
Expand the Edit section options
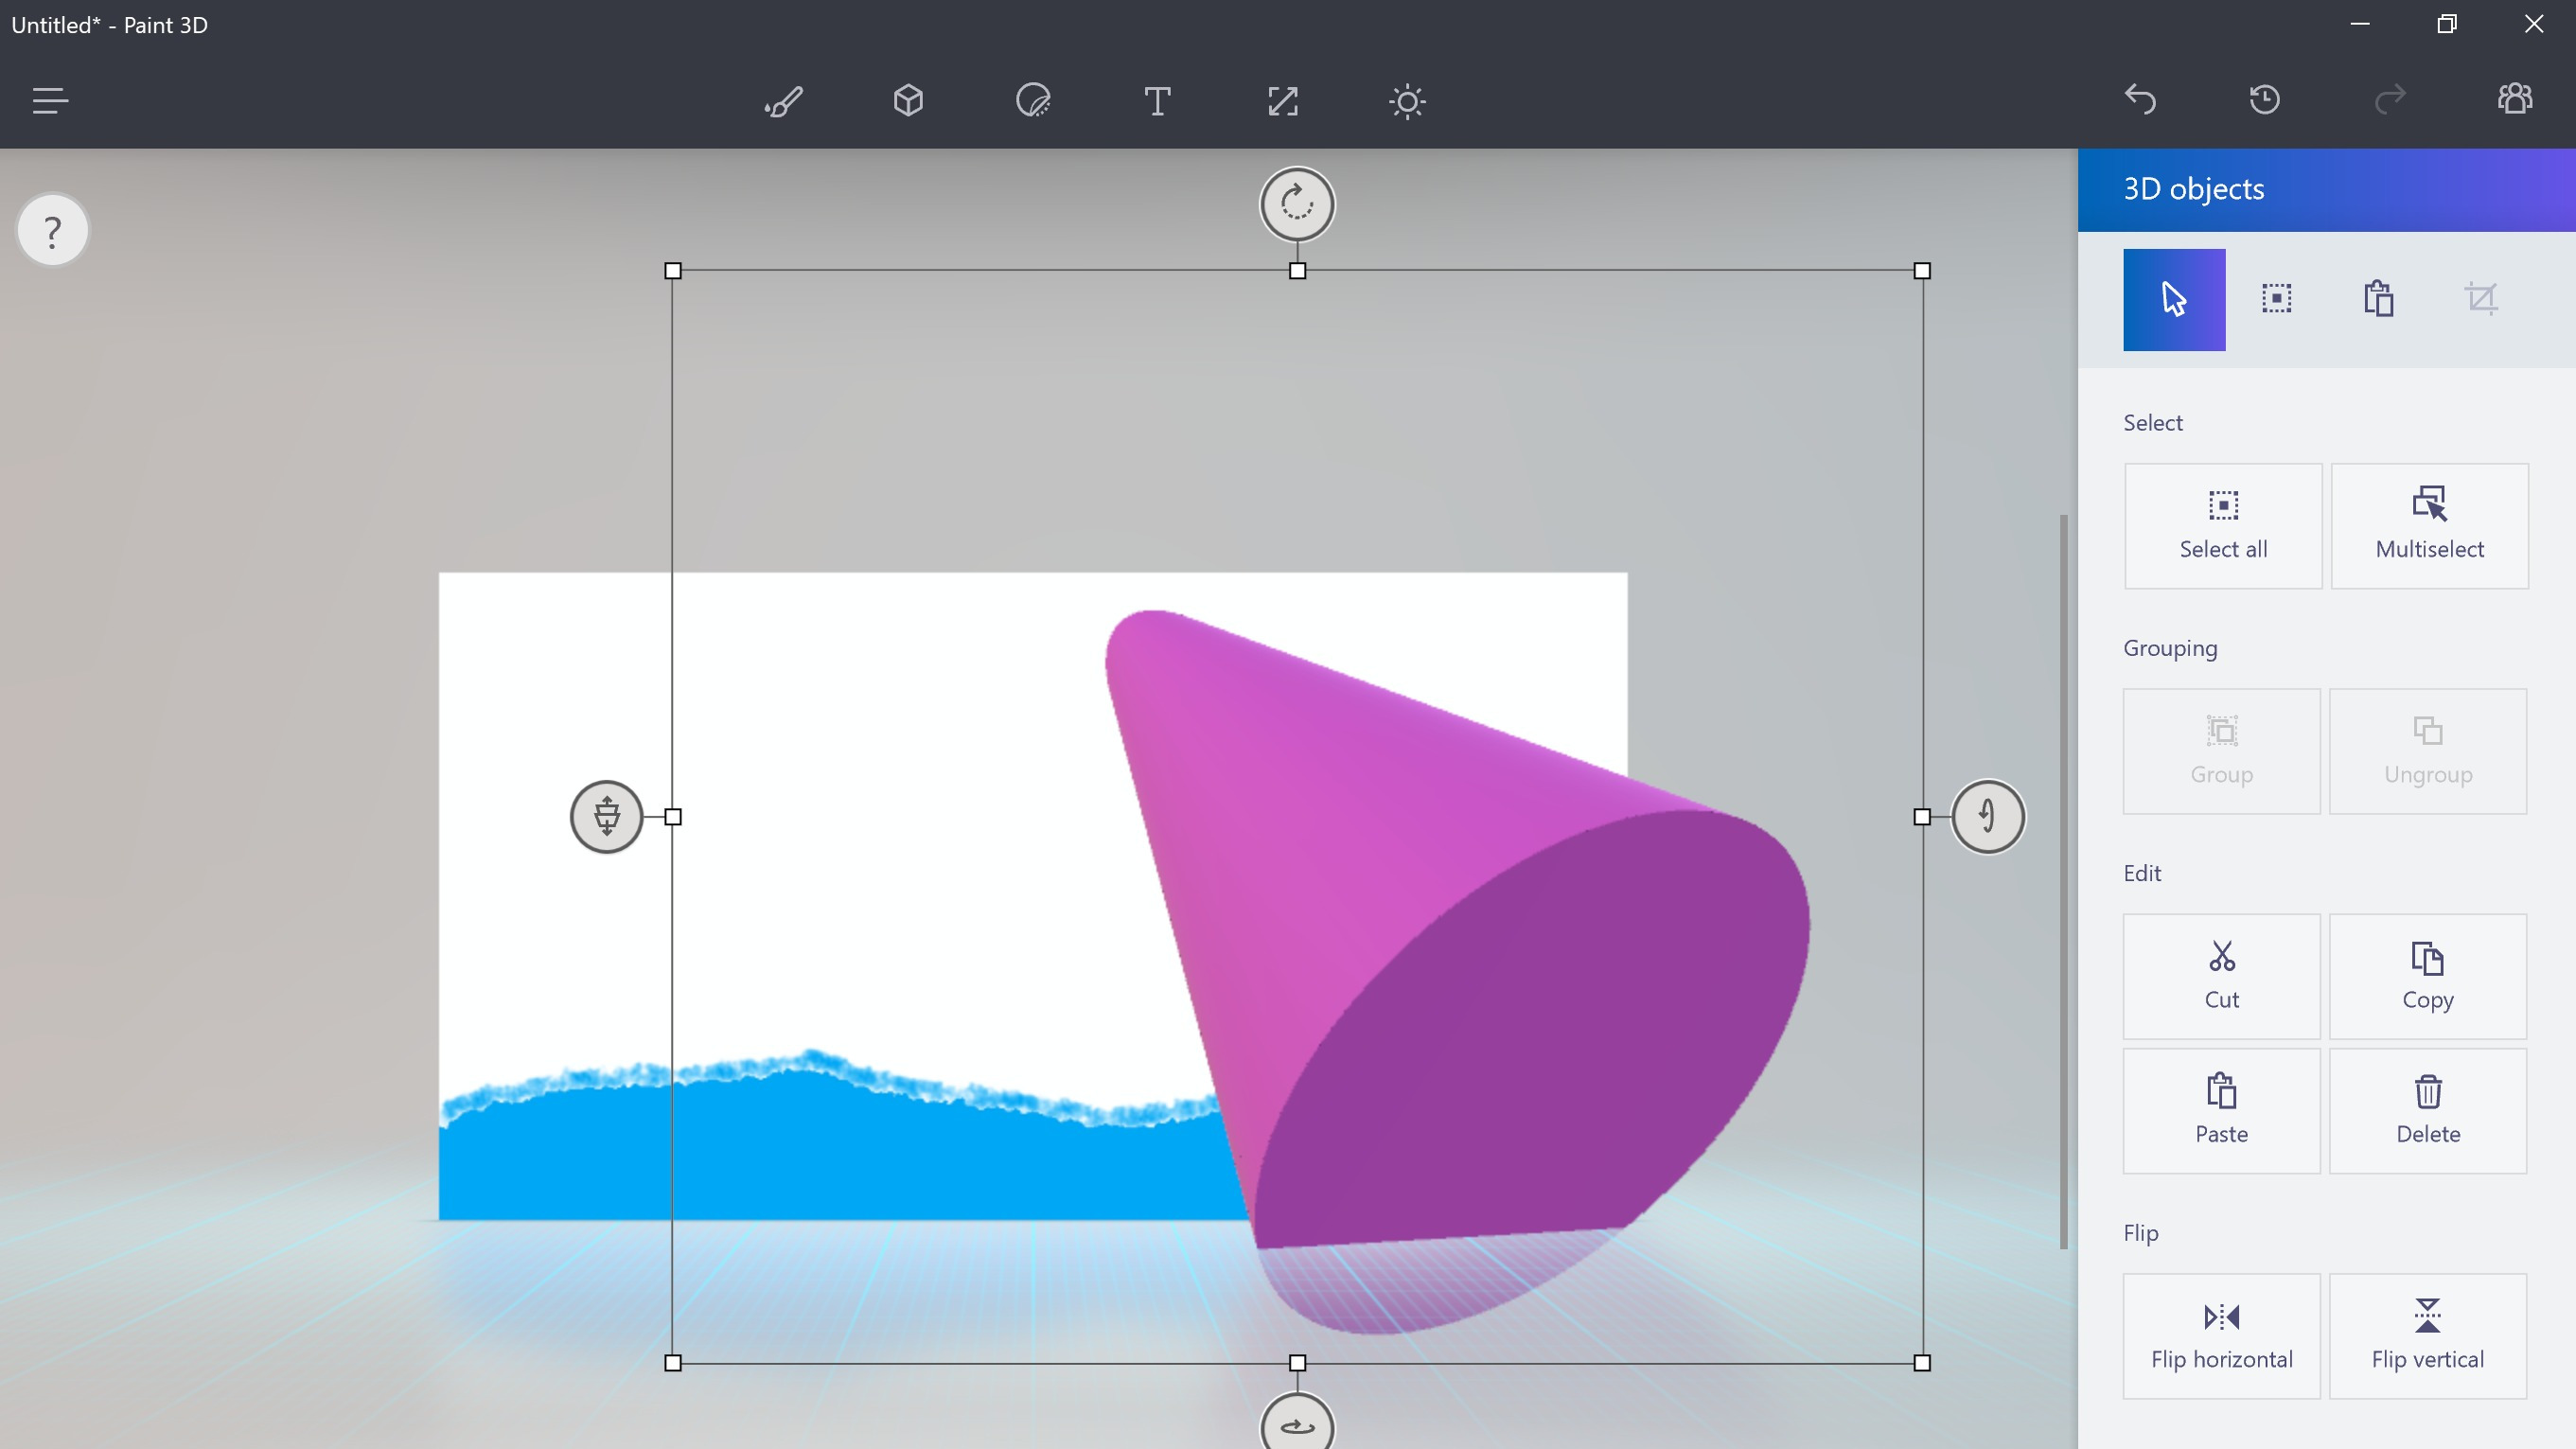tap(2143, 873)
